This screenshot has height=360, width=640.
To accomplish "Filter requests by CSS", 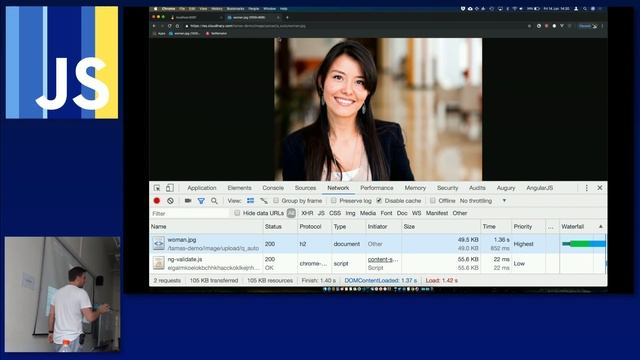I will pos(335,213).
